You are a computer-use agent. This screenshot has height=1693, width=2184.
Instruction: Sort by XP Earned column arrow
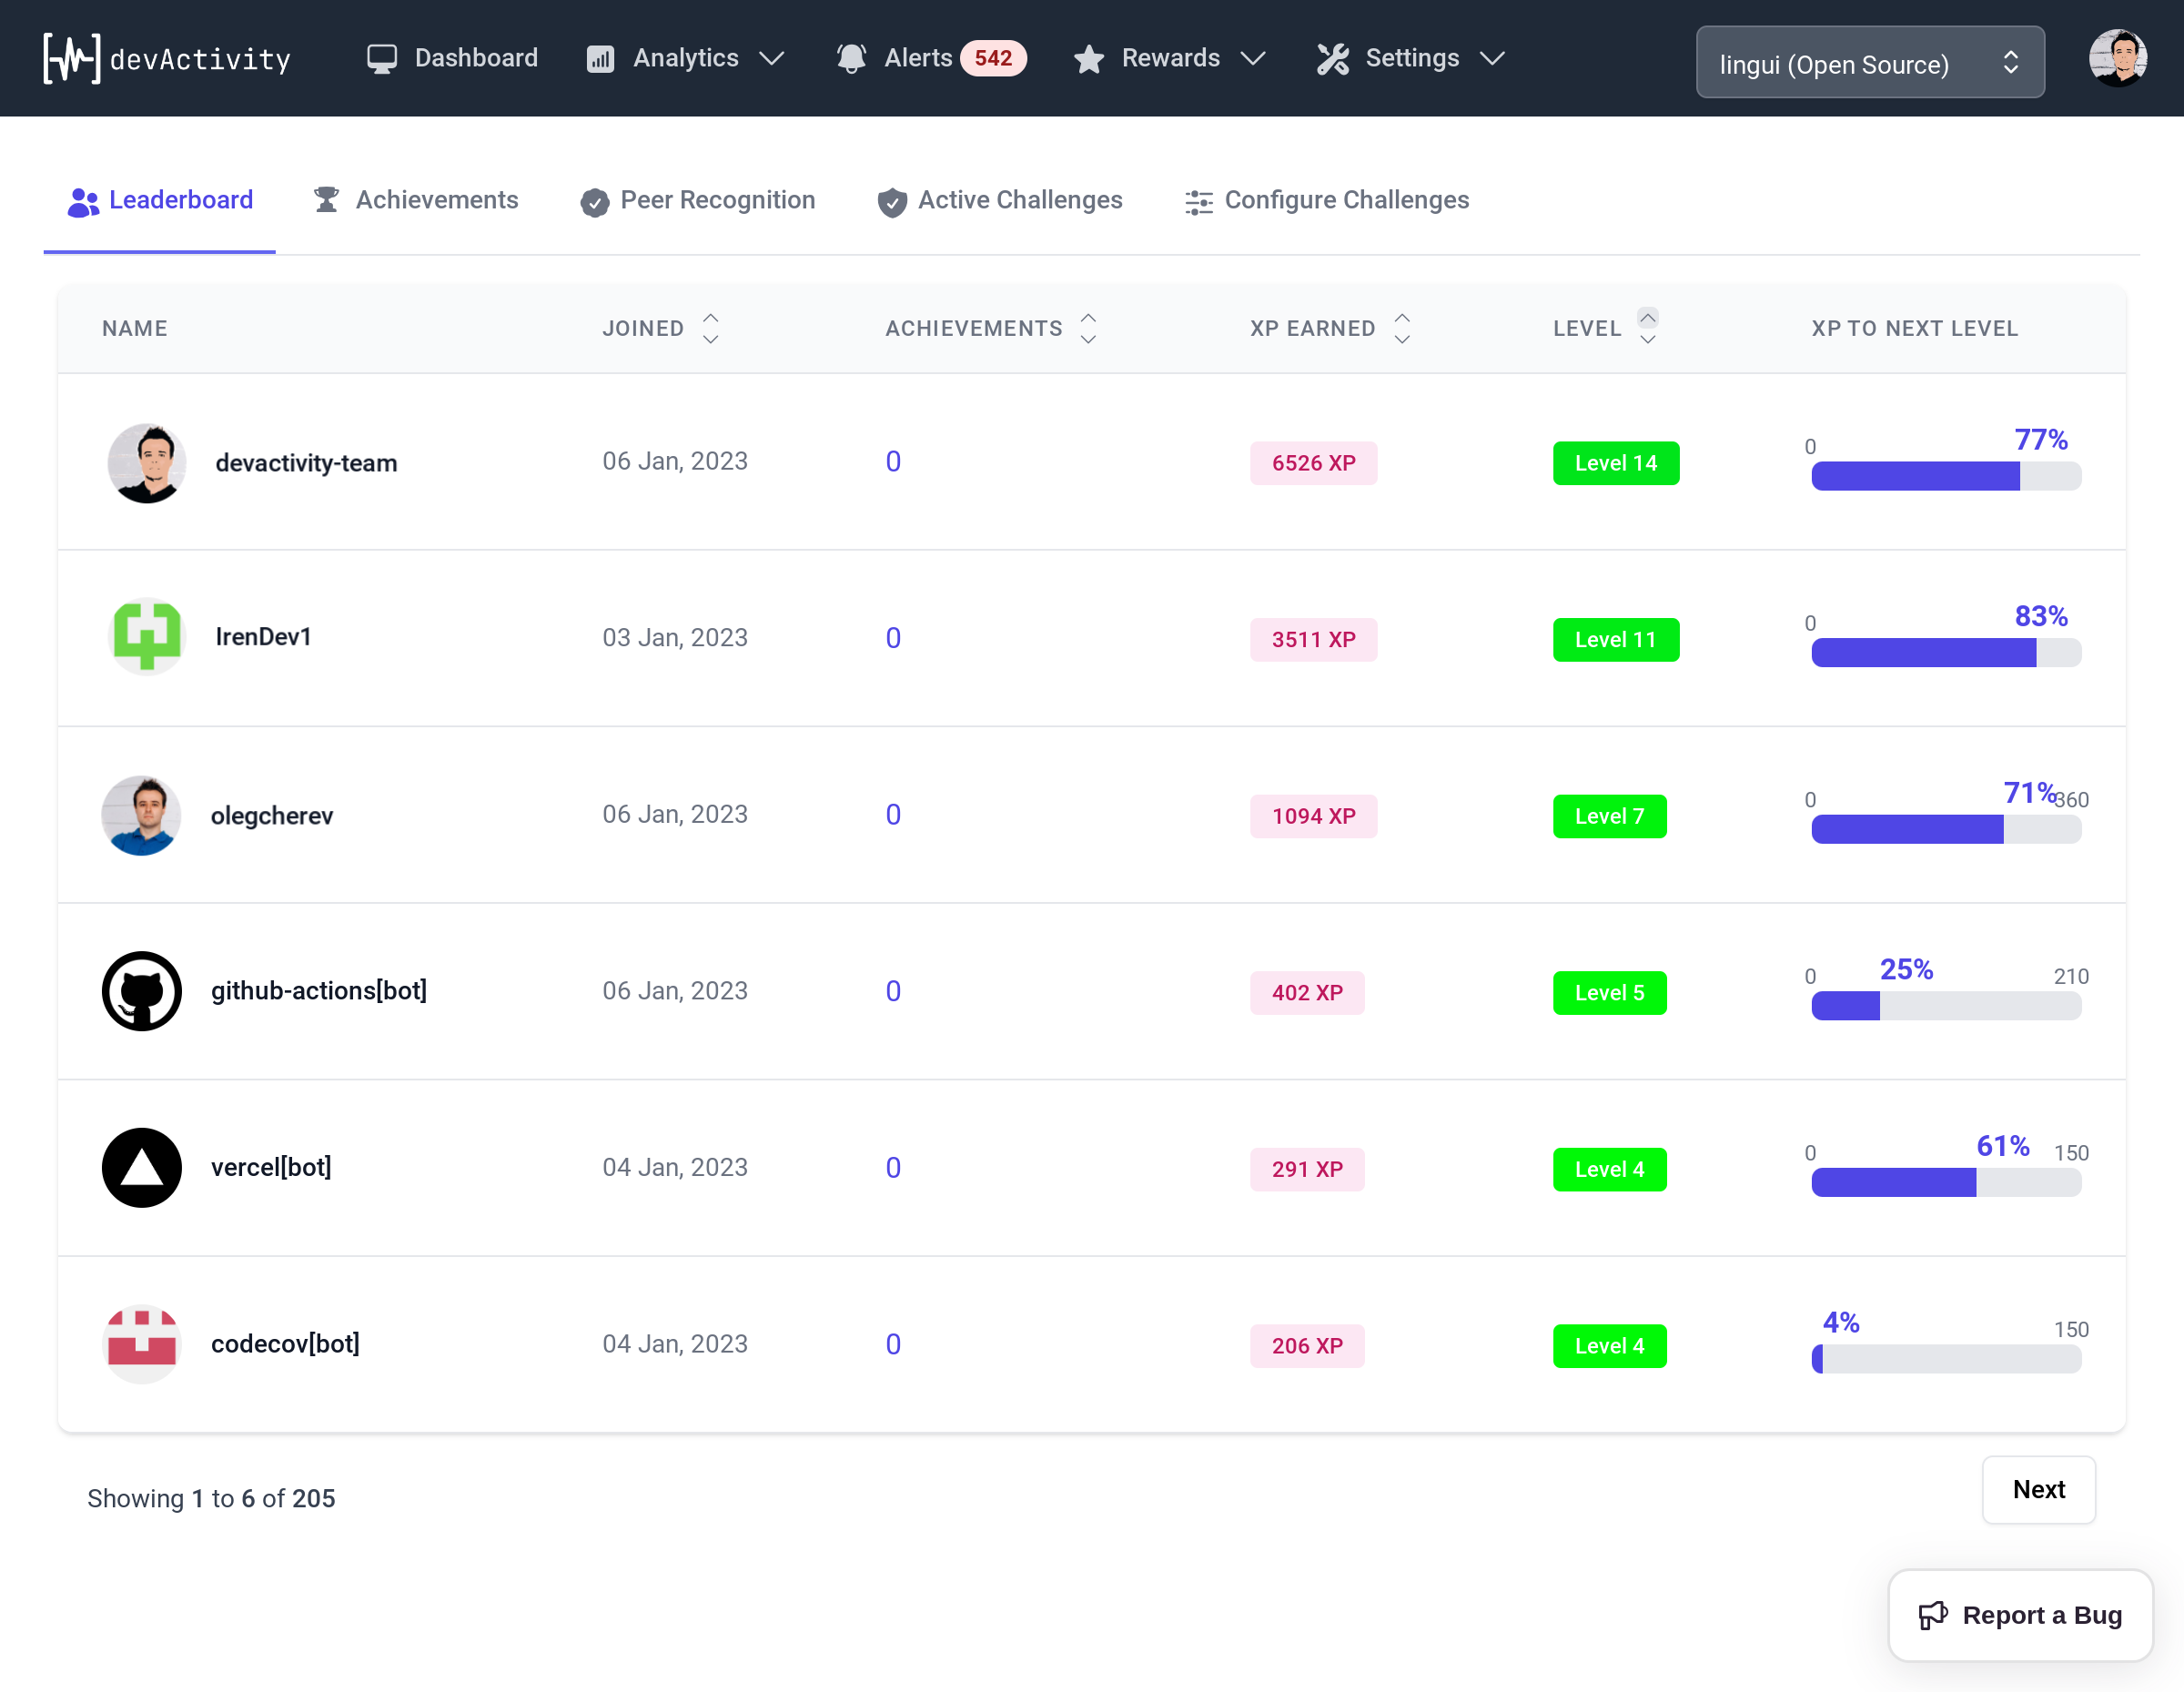1404,328
